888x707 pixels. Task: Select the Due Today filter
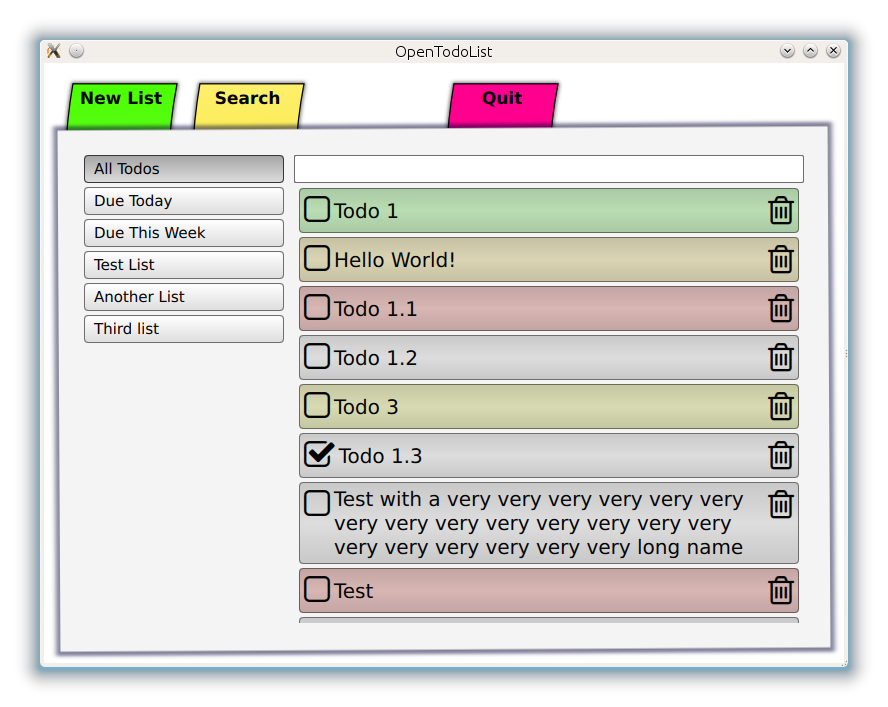(x=184, y=201)
